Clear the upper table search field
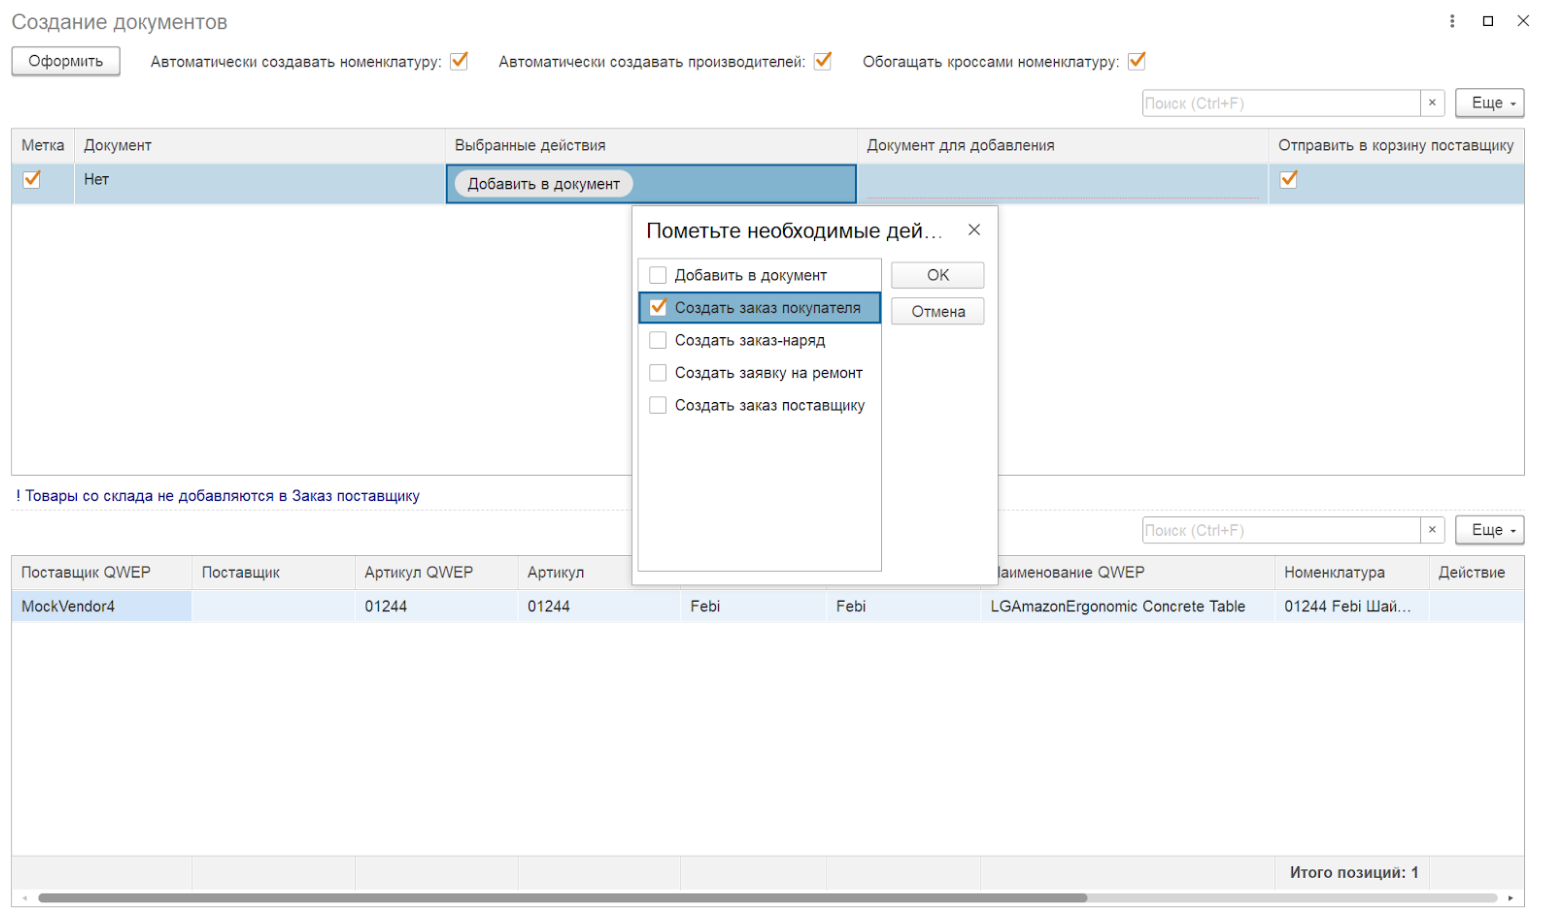 point(1432,103)
